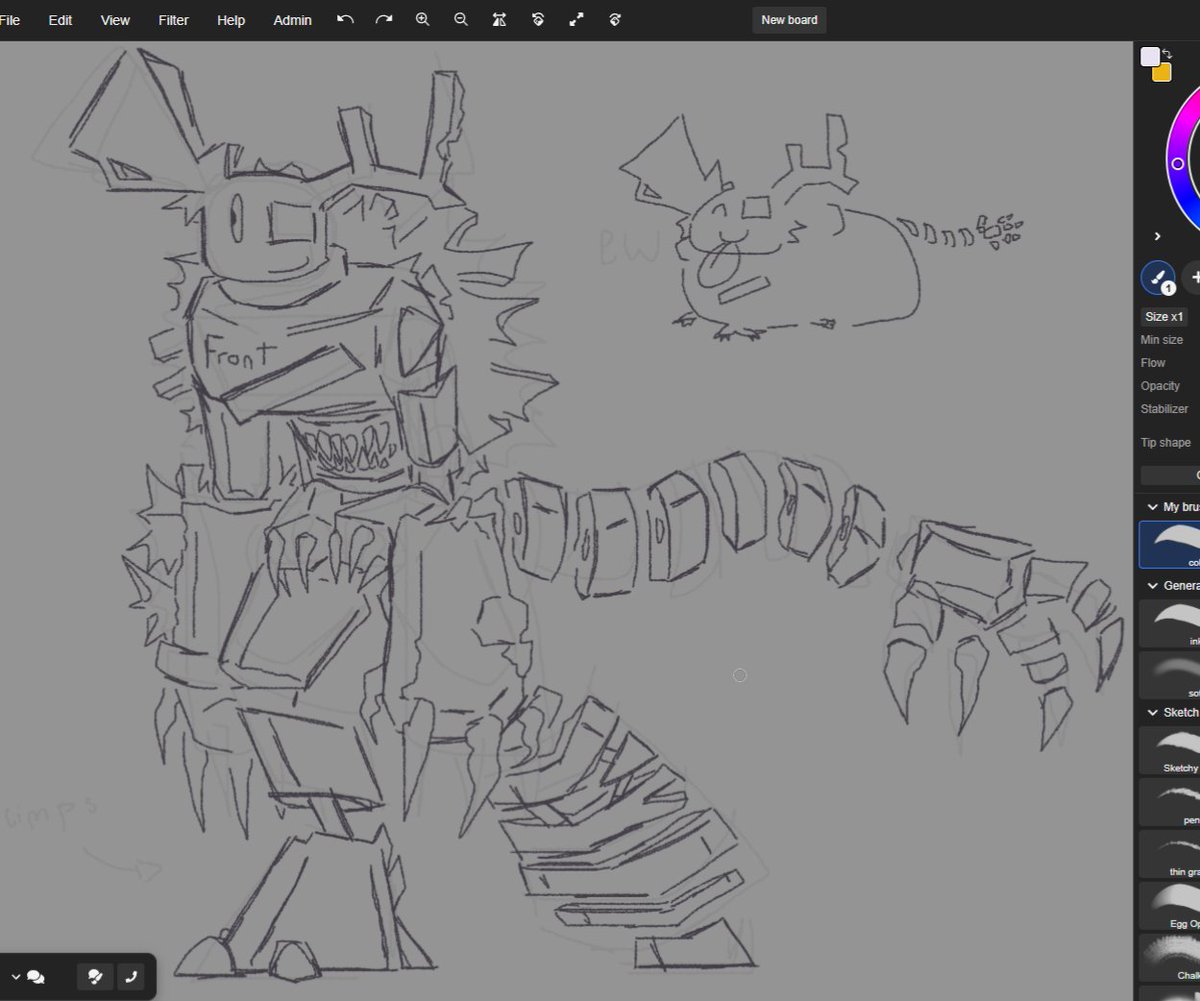The image size is (1200, 1001).
Task: Click the zoom out magnifier icon
Action: (461, 19)
